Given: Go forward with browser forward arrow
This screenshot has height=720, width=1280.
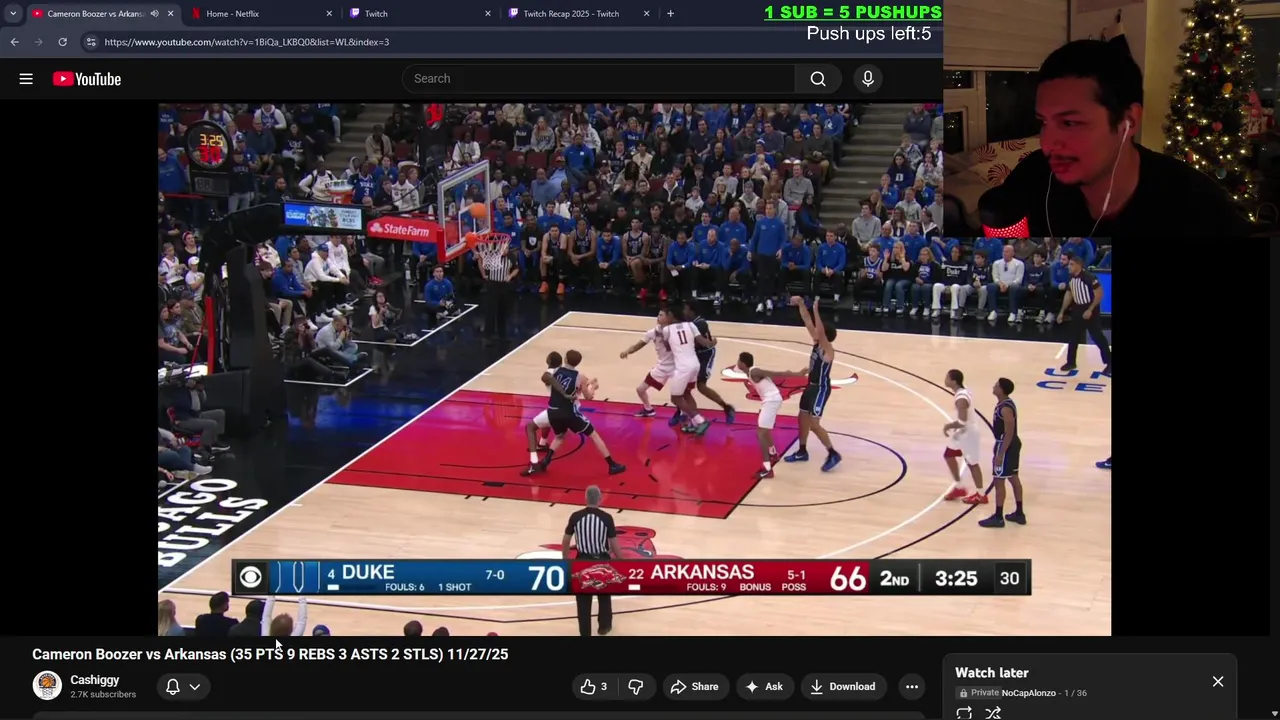Looking at the screenshot, I should 38,42.
